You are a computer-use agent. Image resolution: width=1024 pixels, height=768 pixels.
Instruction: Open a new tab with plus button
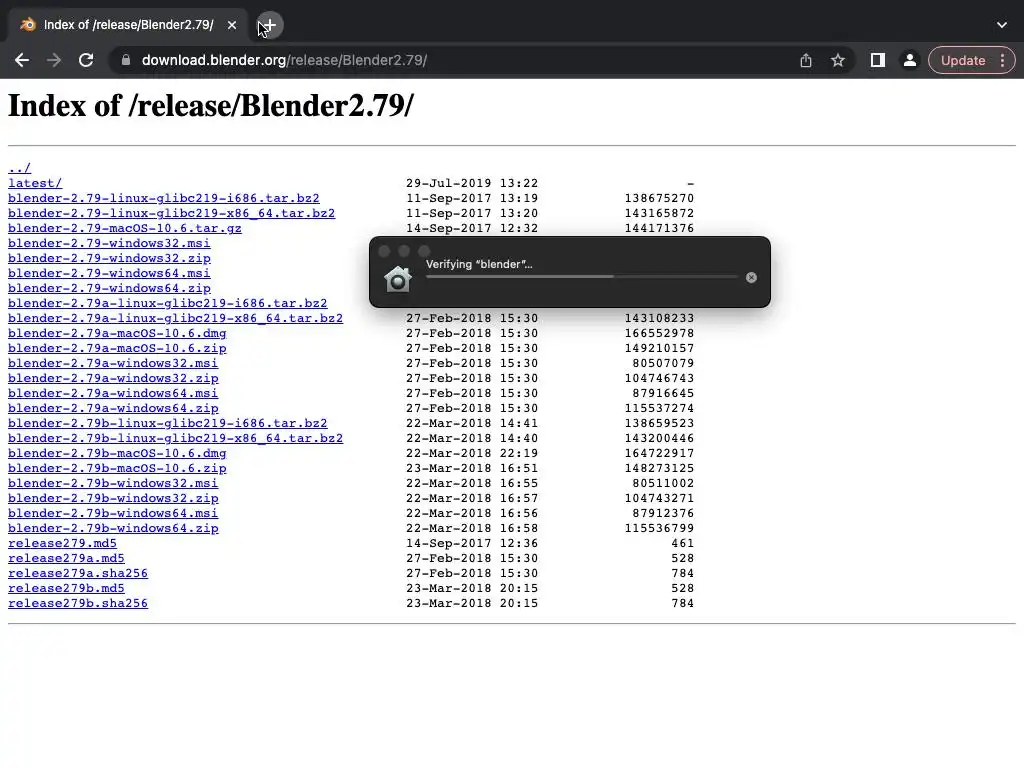(x=269, y=25)
